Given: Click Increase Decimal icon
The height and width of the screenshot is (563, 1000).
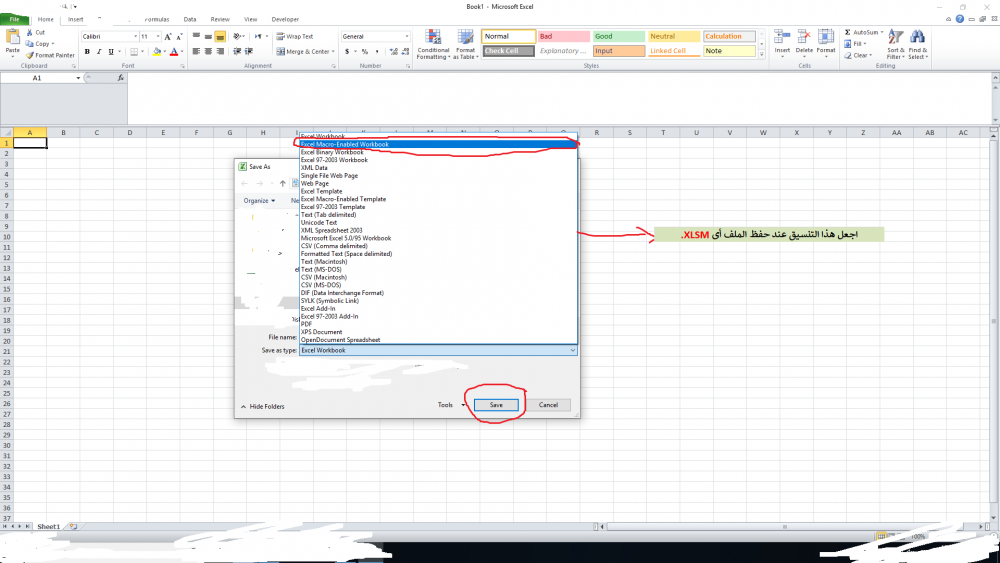Looking at the screenshot, I should (x=393, y=52).
